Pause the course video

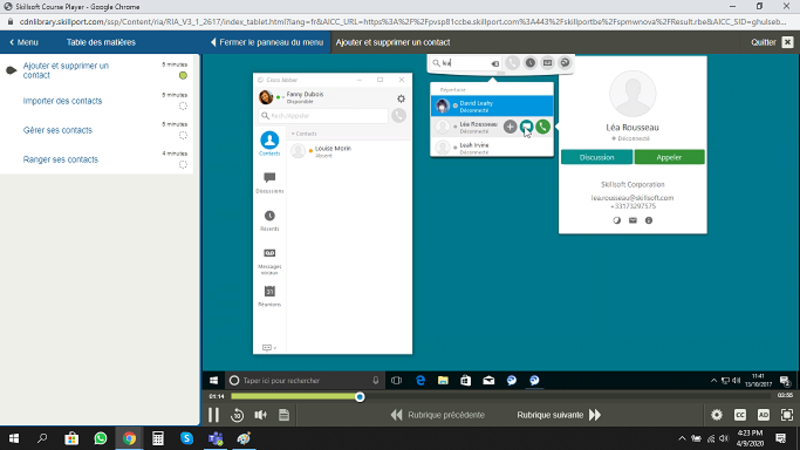tap(213, 415)
